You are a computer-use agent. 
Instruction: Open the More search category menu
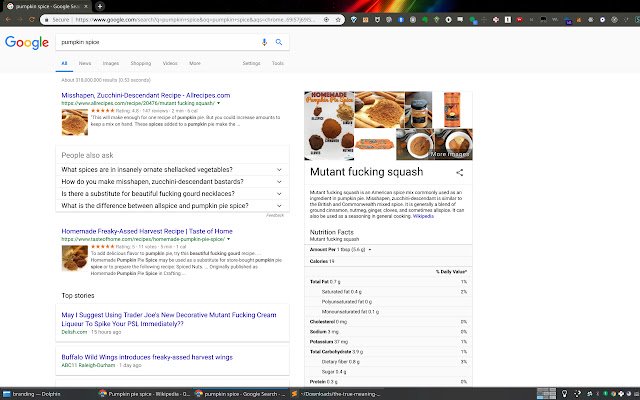(195, 63)
